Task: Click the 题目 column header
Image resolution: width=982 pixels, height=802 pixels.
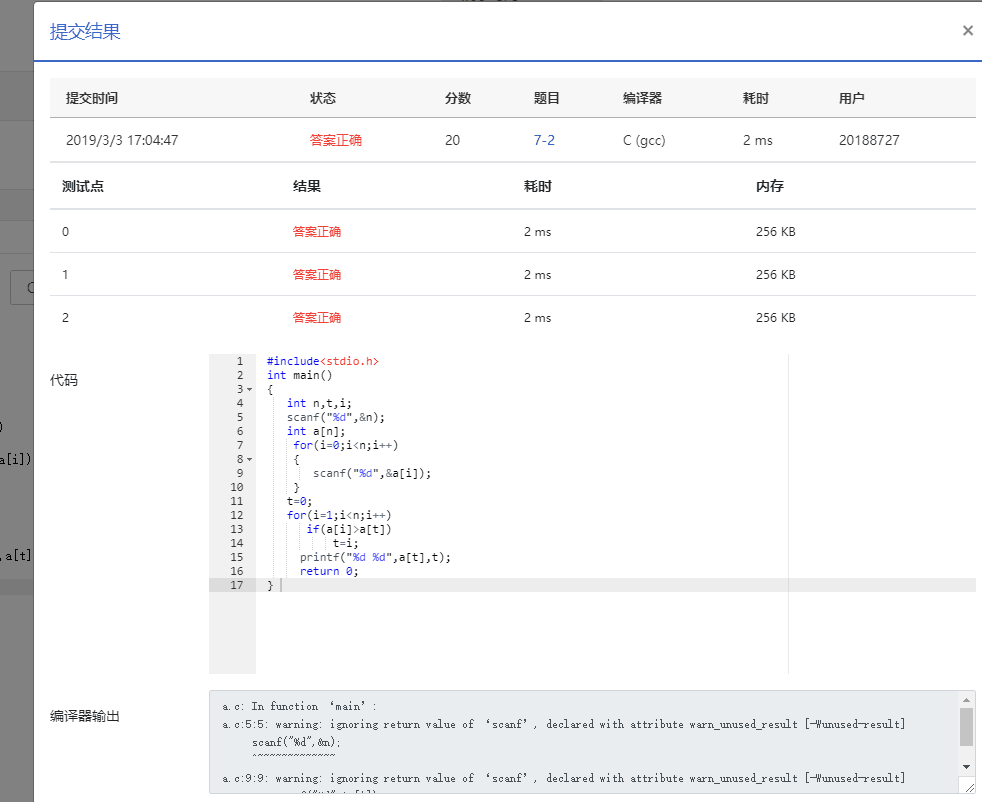Action: pos(546,98)
